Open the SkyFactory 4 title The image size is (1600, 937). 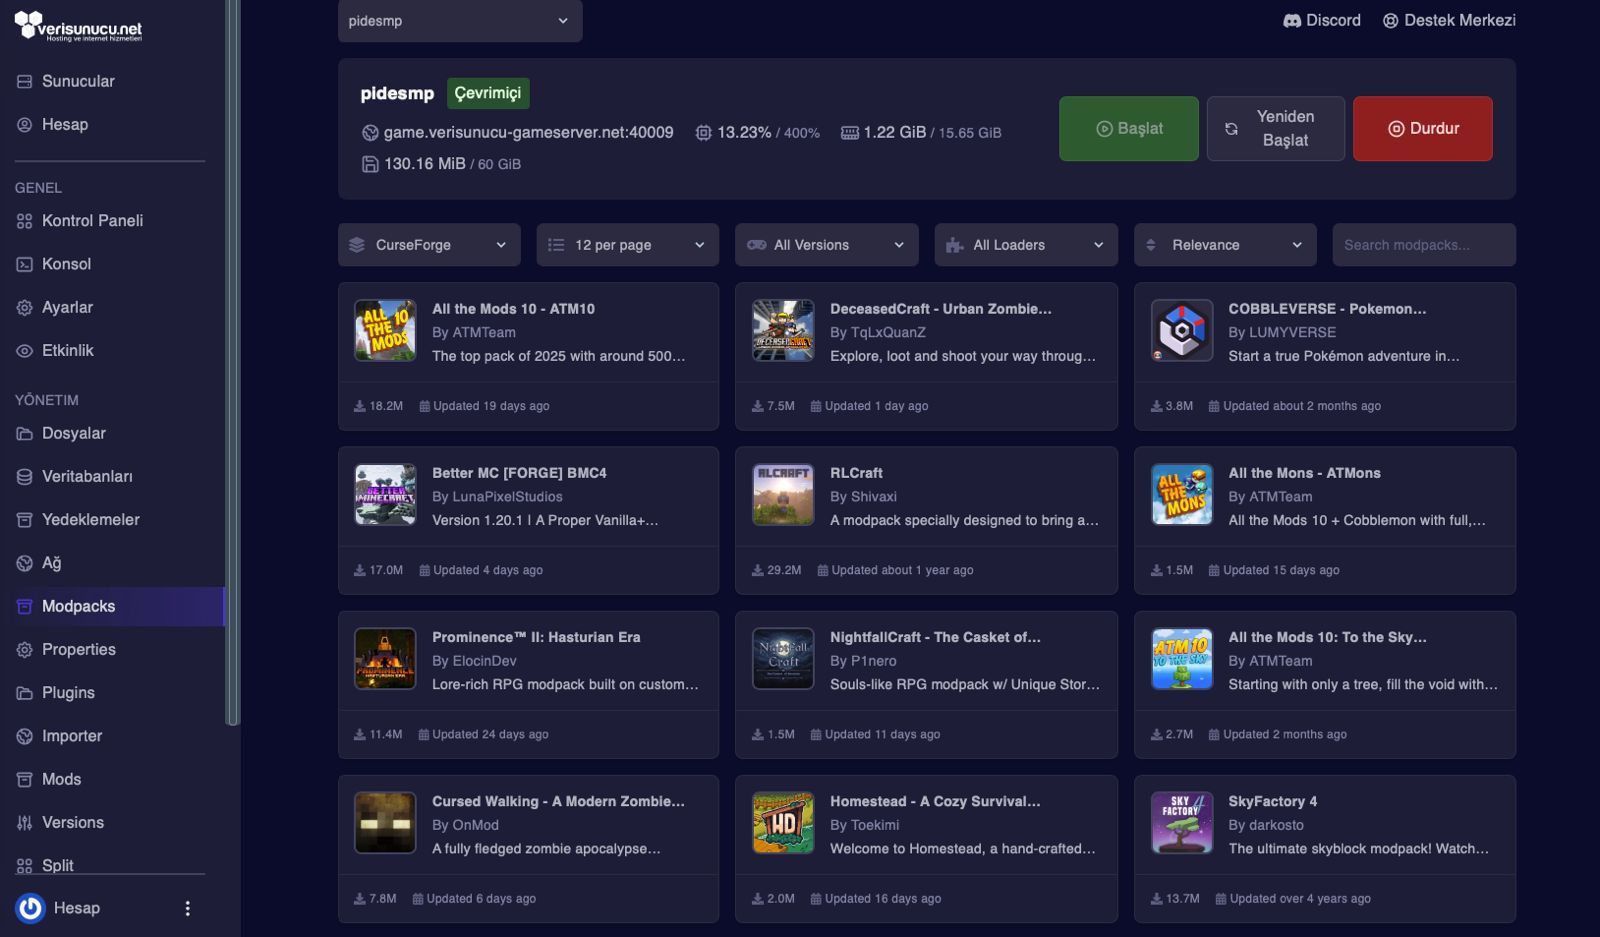click(x=1272, y=801)
